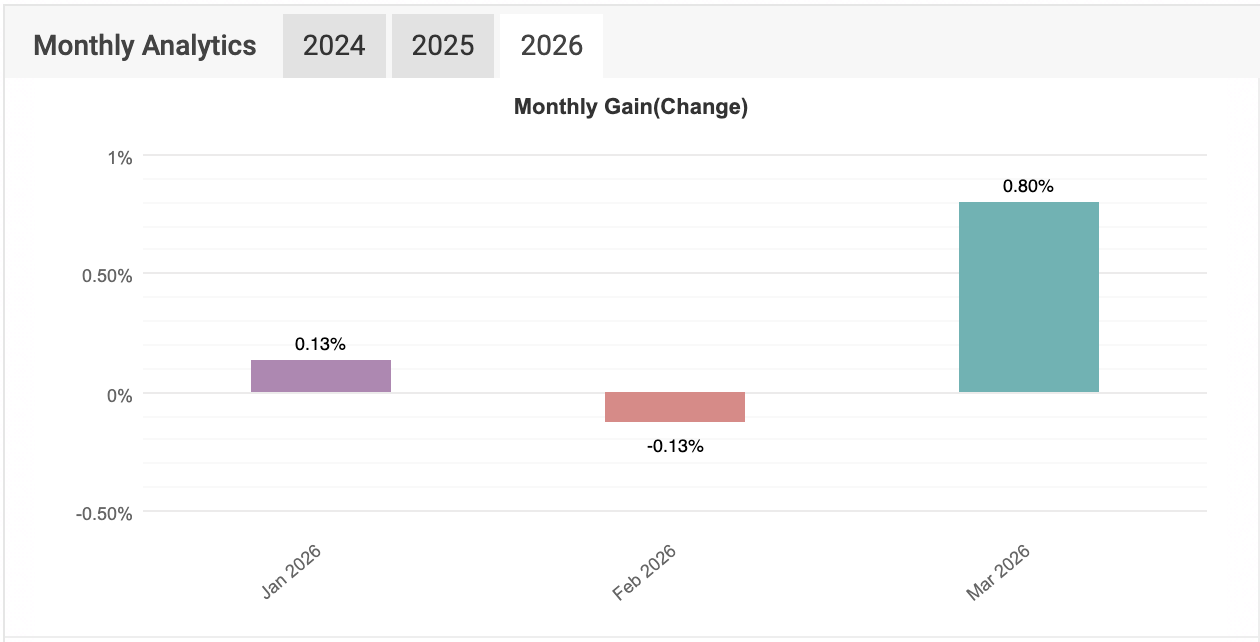Viewport: 1260px width, 642px height.
Task: Click the Monthly Analytics heading
Action: pyautogui.click(x=145, y=46)
